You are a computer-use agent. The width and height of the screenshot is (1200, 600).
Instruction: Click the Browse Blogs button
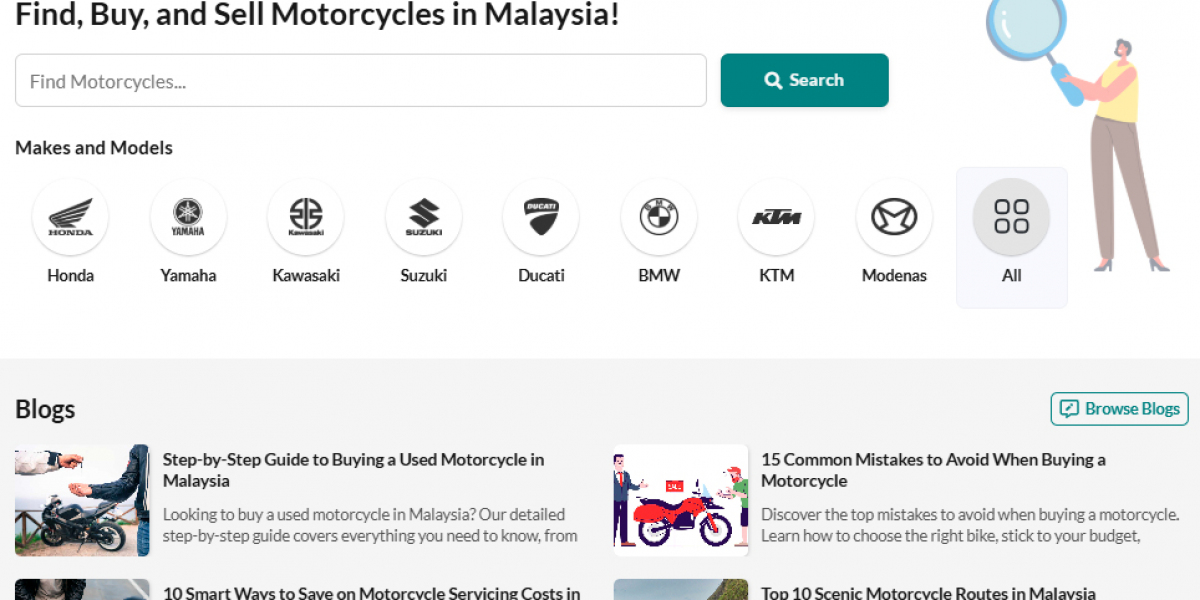coord(1119,409)
